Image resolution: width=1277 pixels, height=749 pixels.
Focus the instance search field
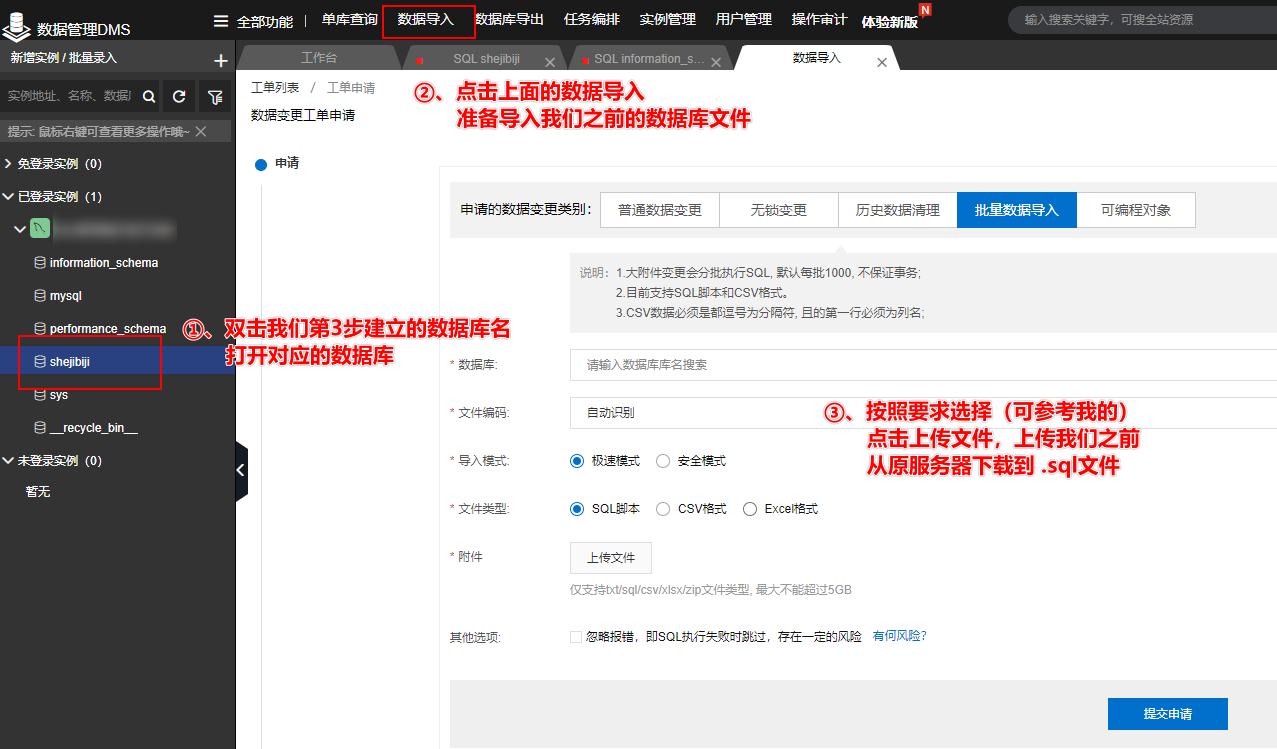pyautogui.click(x=70, y=97)
